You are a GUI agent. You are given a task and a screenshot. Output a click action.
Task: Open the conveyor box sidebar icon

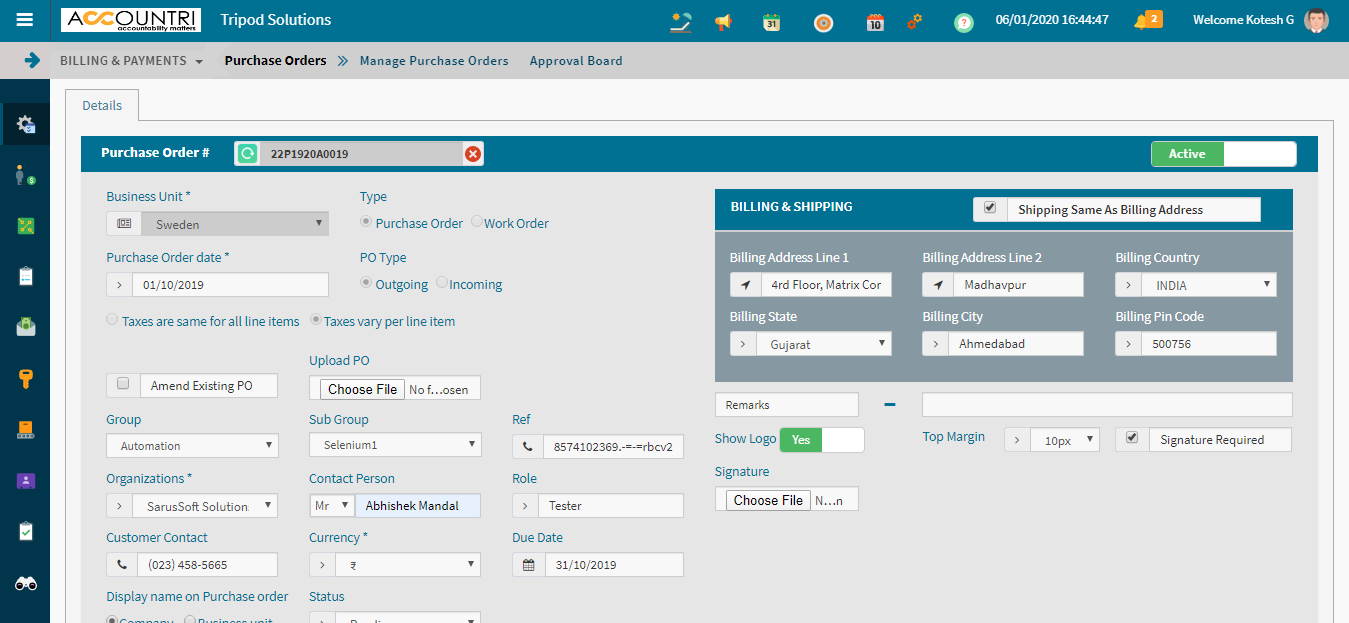(26, 430)
